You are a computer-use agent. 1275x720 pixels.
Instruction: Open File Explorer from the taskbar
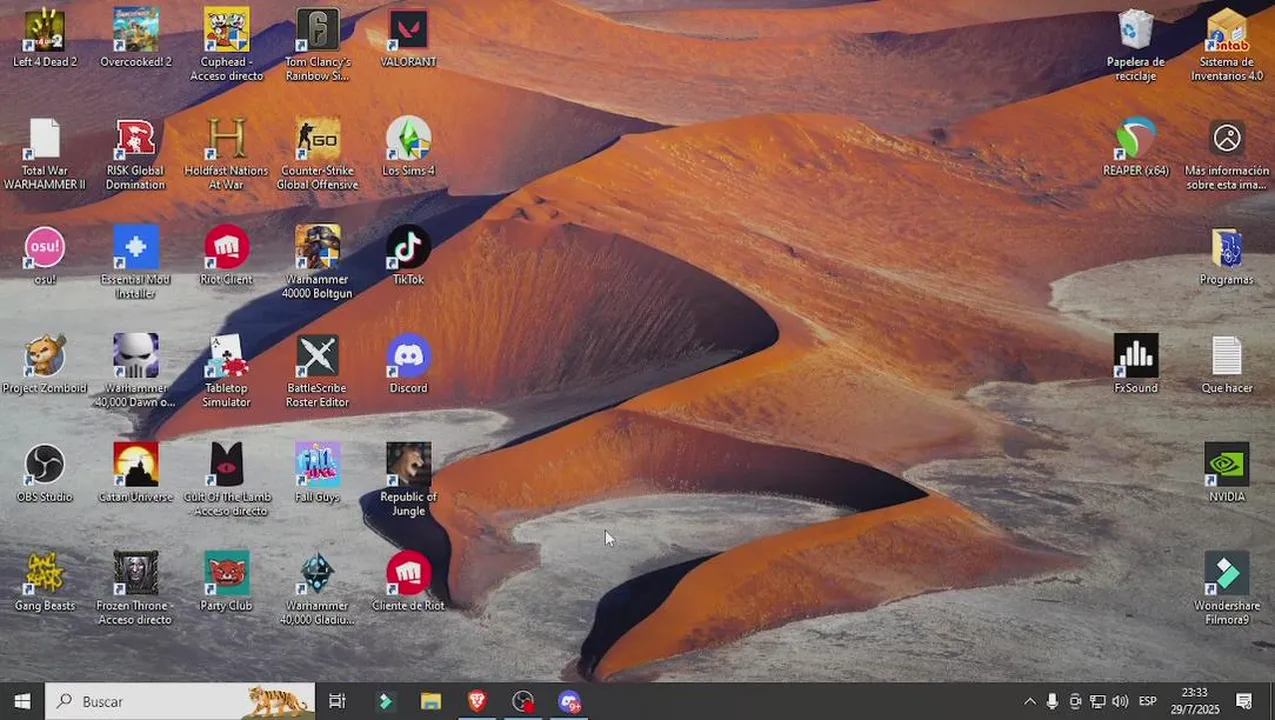tap(431, 701)
